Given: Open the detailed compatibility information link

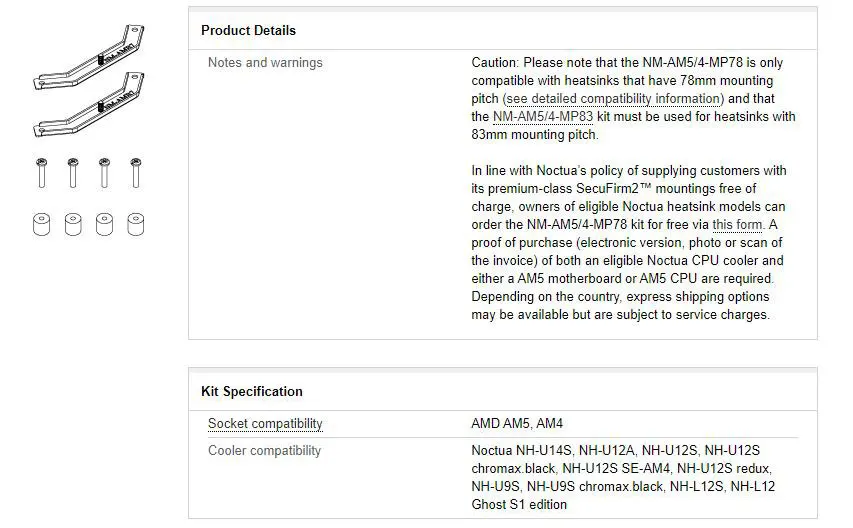Looking at the screenshot, I should 613,99.
